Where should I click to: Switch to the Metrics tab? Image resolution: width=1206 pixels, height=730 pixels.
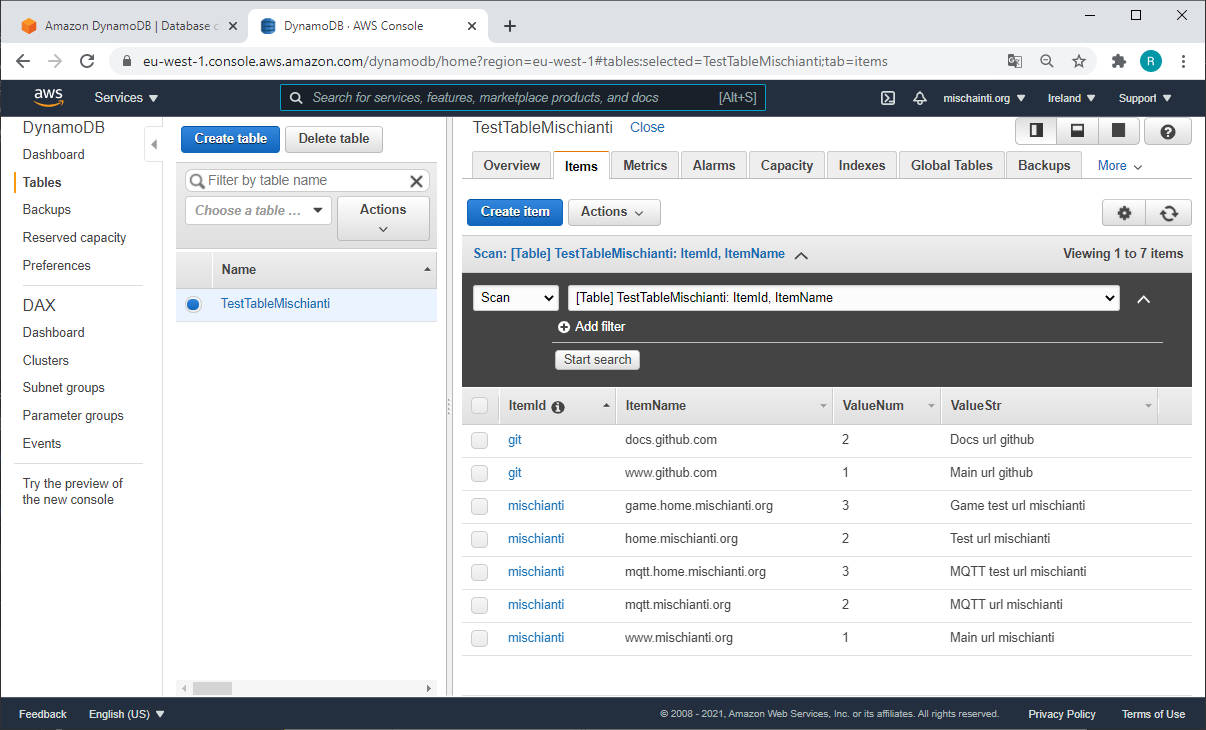(644, 165)
